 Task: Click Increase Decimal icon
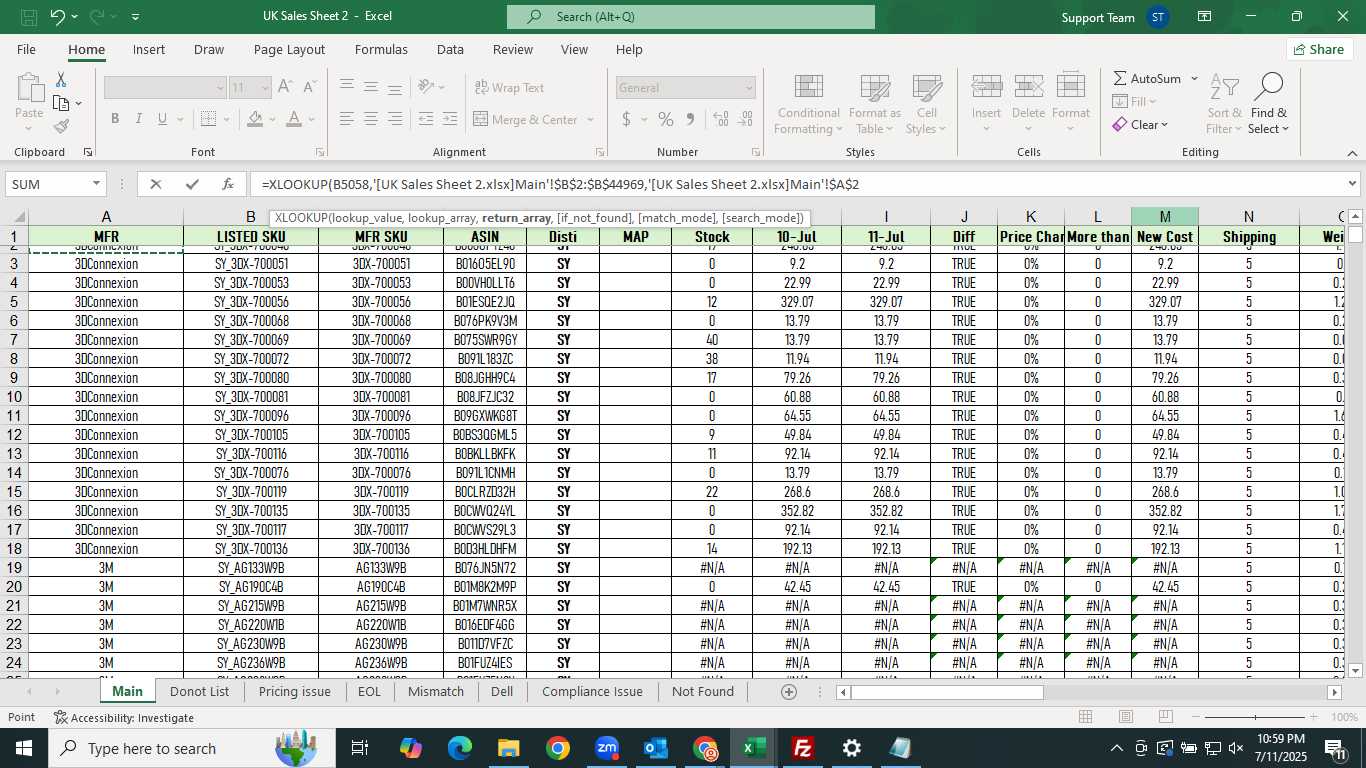pyautogui.click(x=720, y=119)
